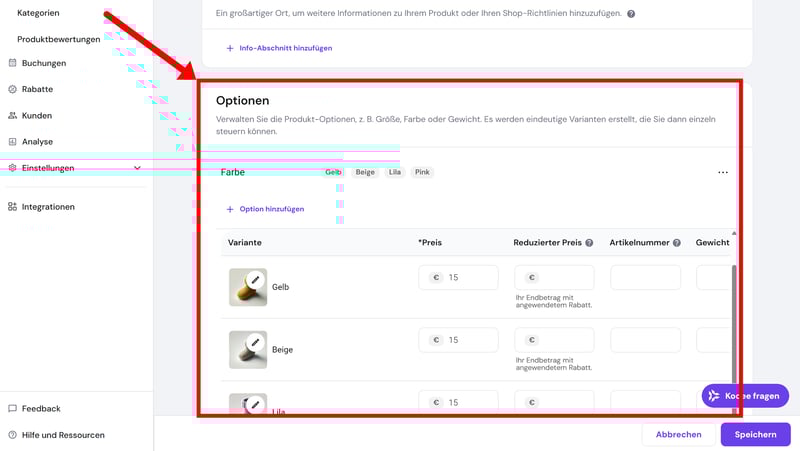The width and height of the screenshot is (800, 451).
Task: Open the Kunden section
Action: 37,115
